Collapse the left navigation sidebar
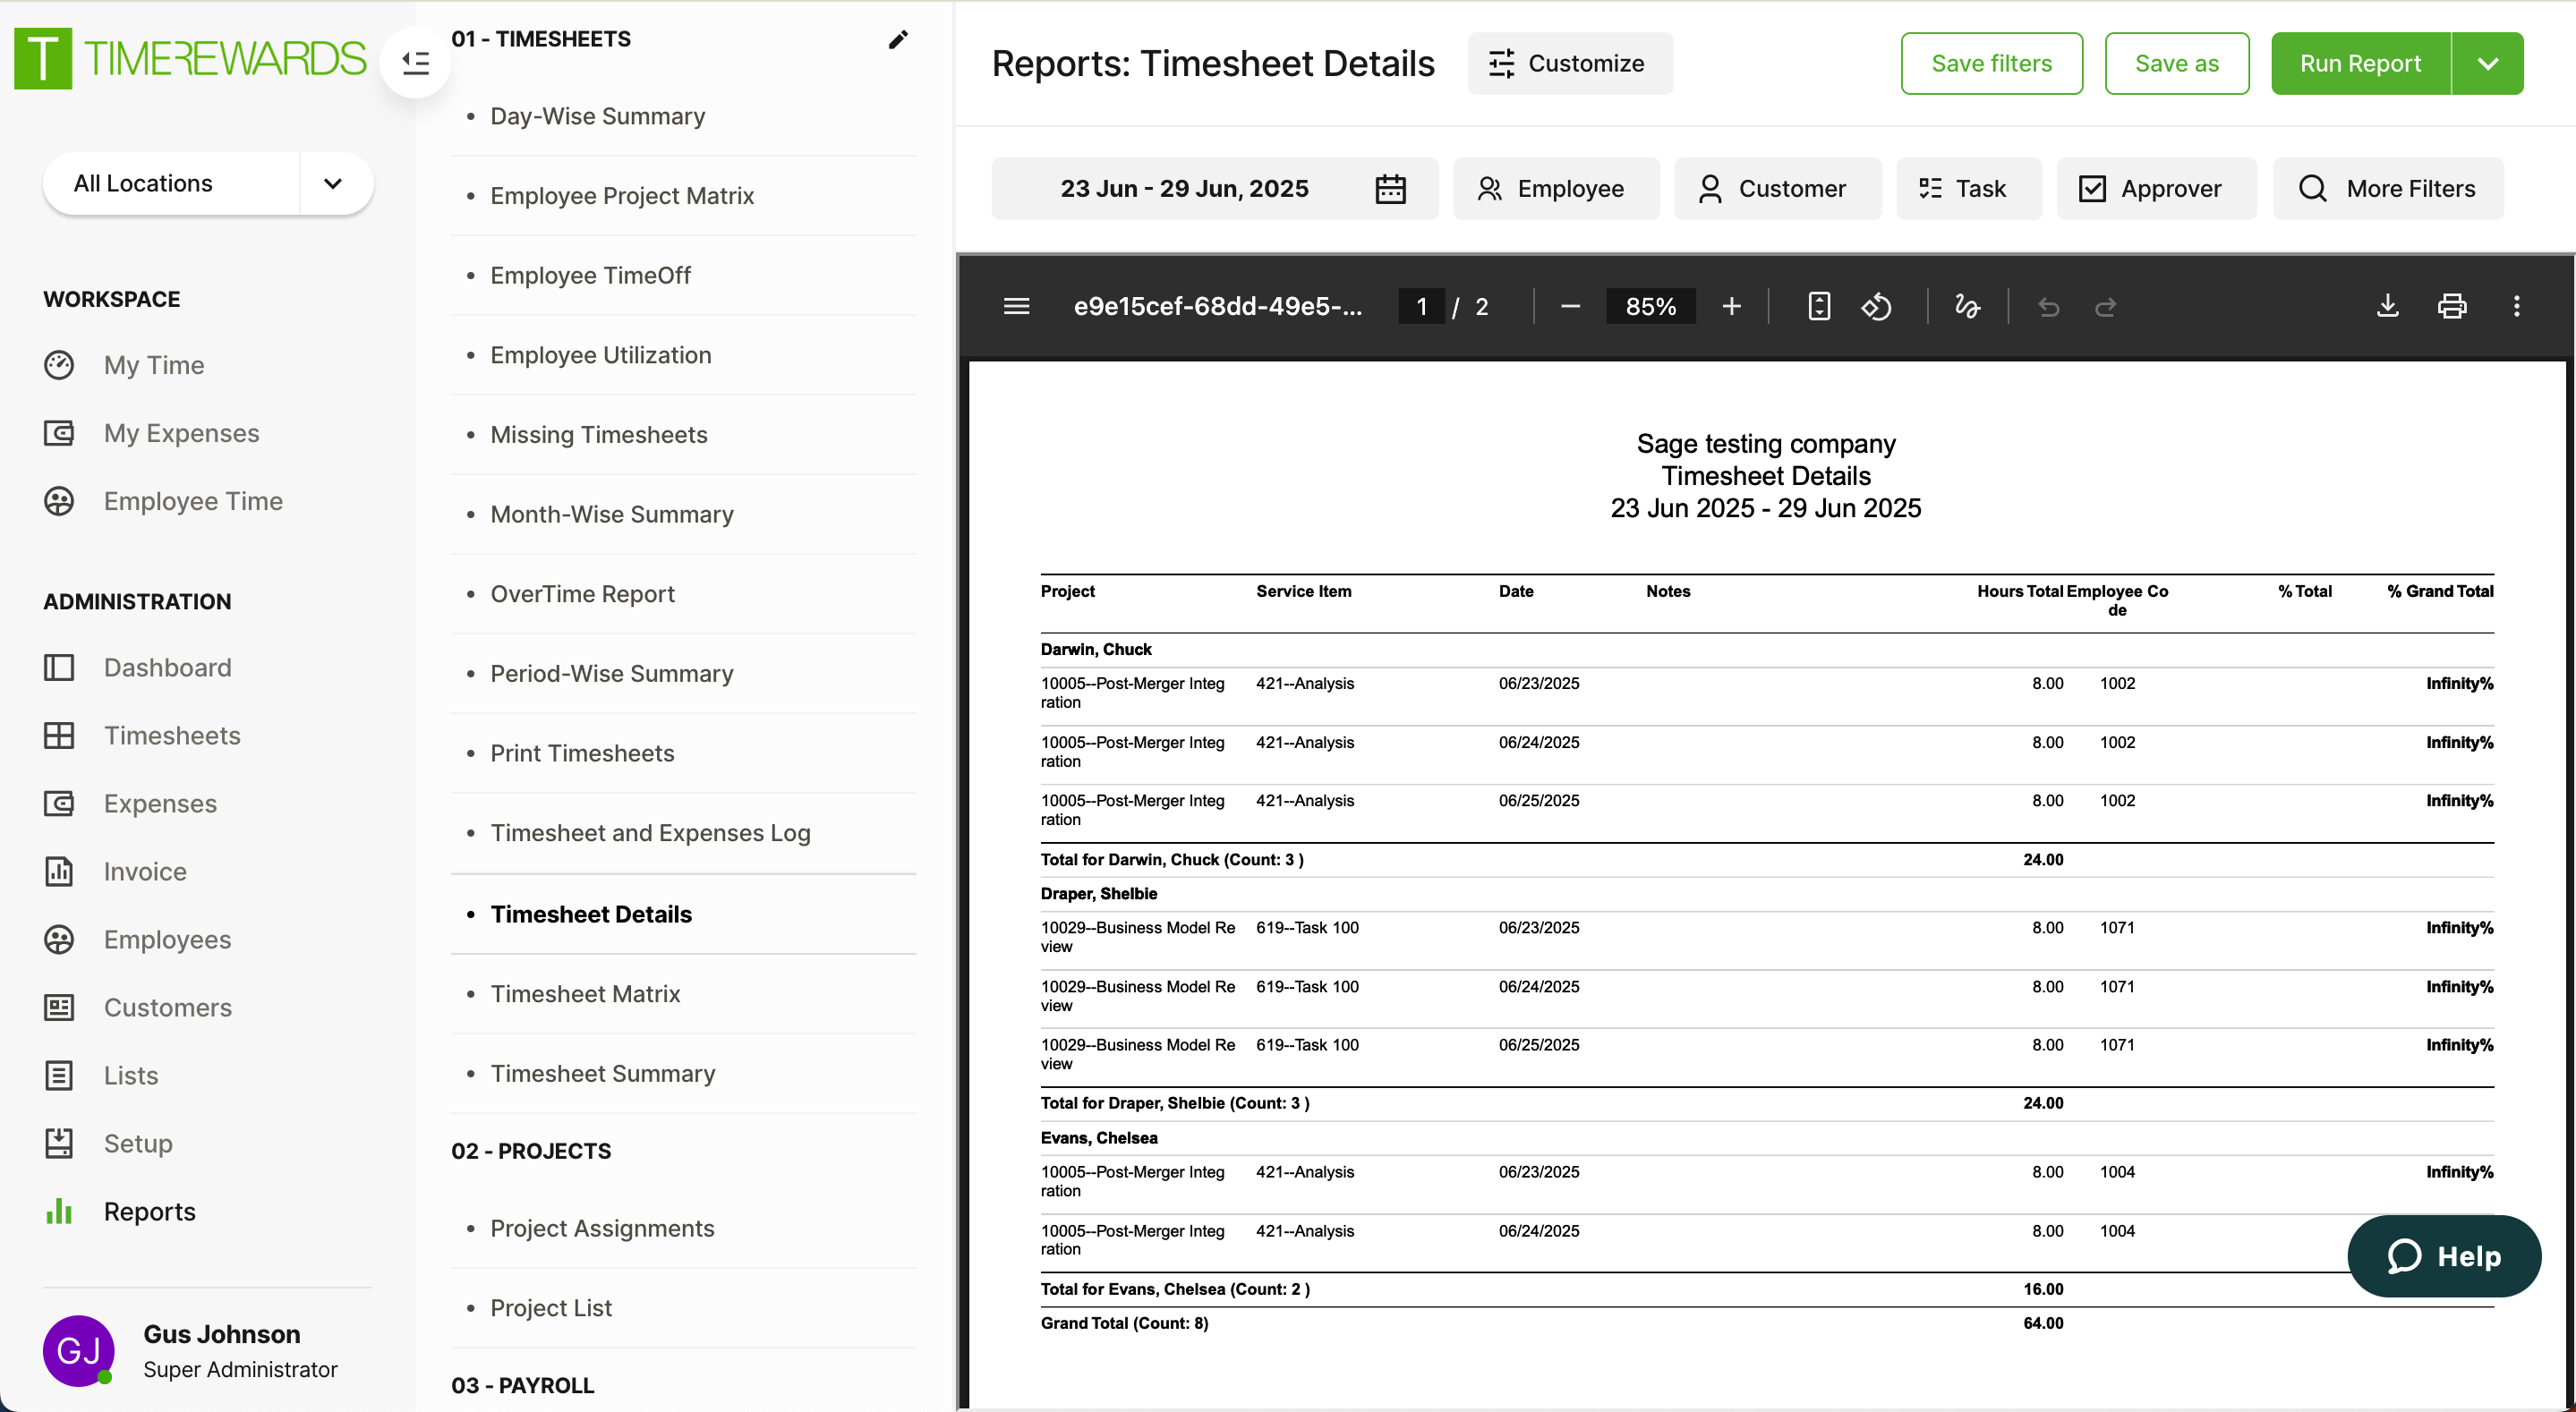Viewport: 2576px width, 1412px height. point(416,63)
